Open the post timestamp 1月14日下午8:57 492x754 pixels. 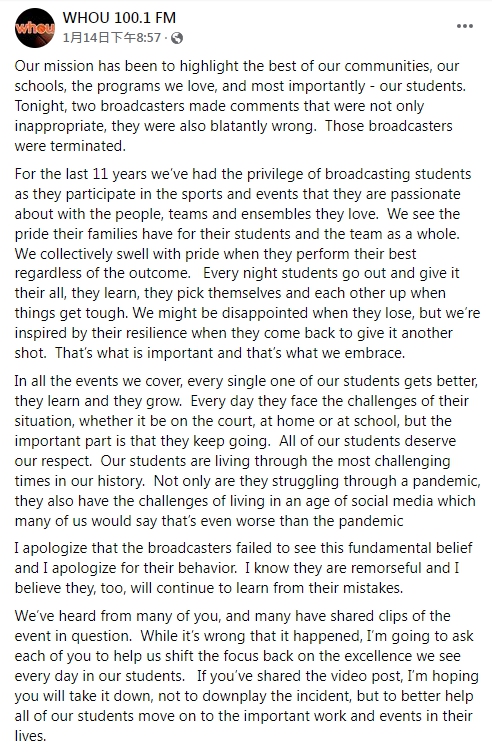click(112, 38)
